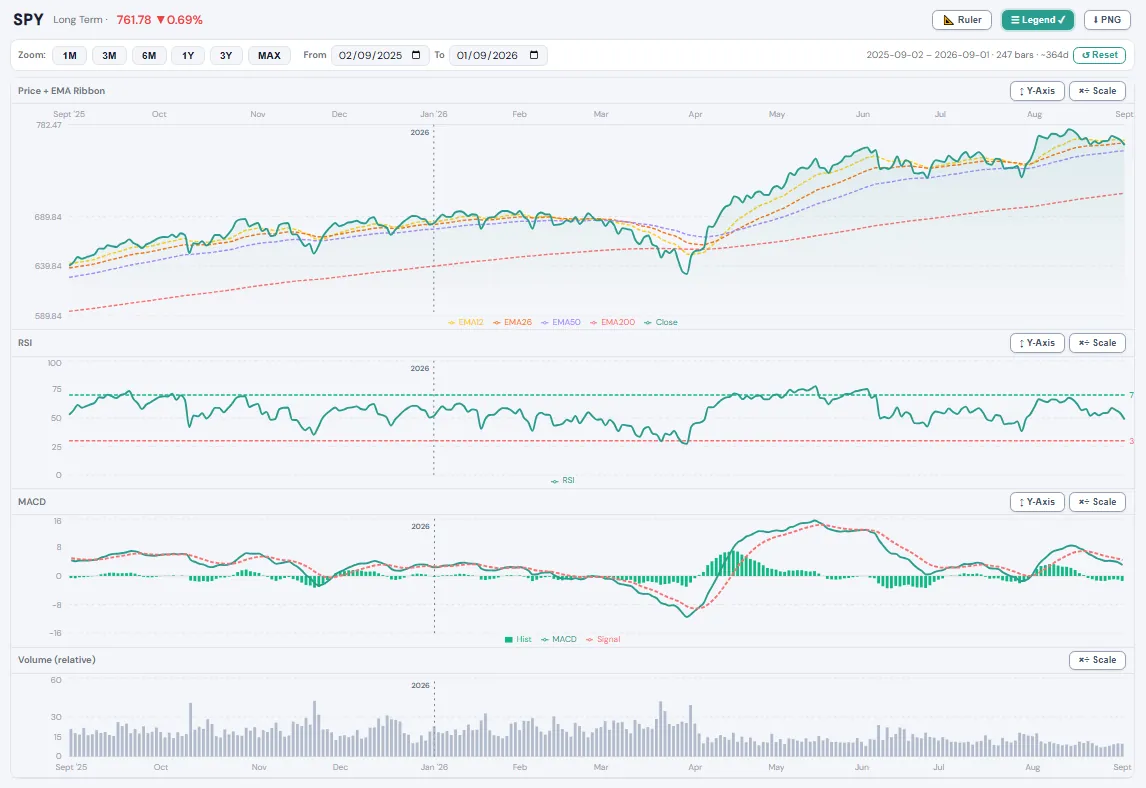The image size is (1146, 788).
Task: Download the chart as PNG
Action: click(1107, 20)
